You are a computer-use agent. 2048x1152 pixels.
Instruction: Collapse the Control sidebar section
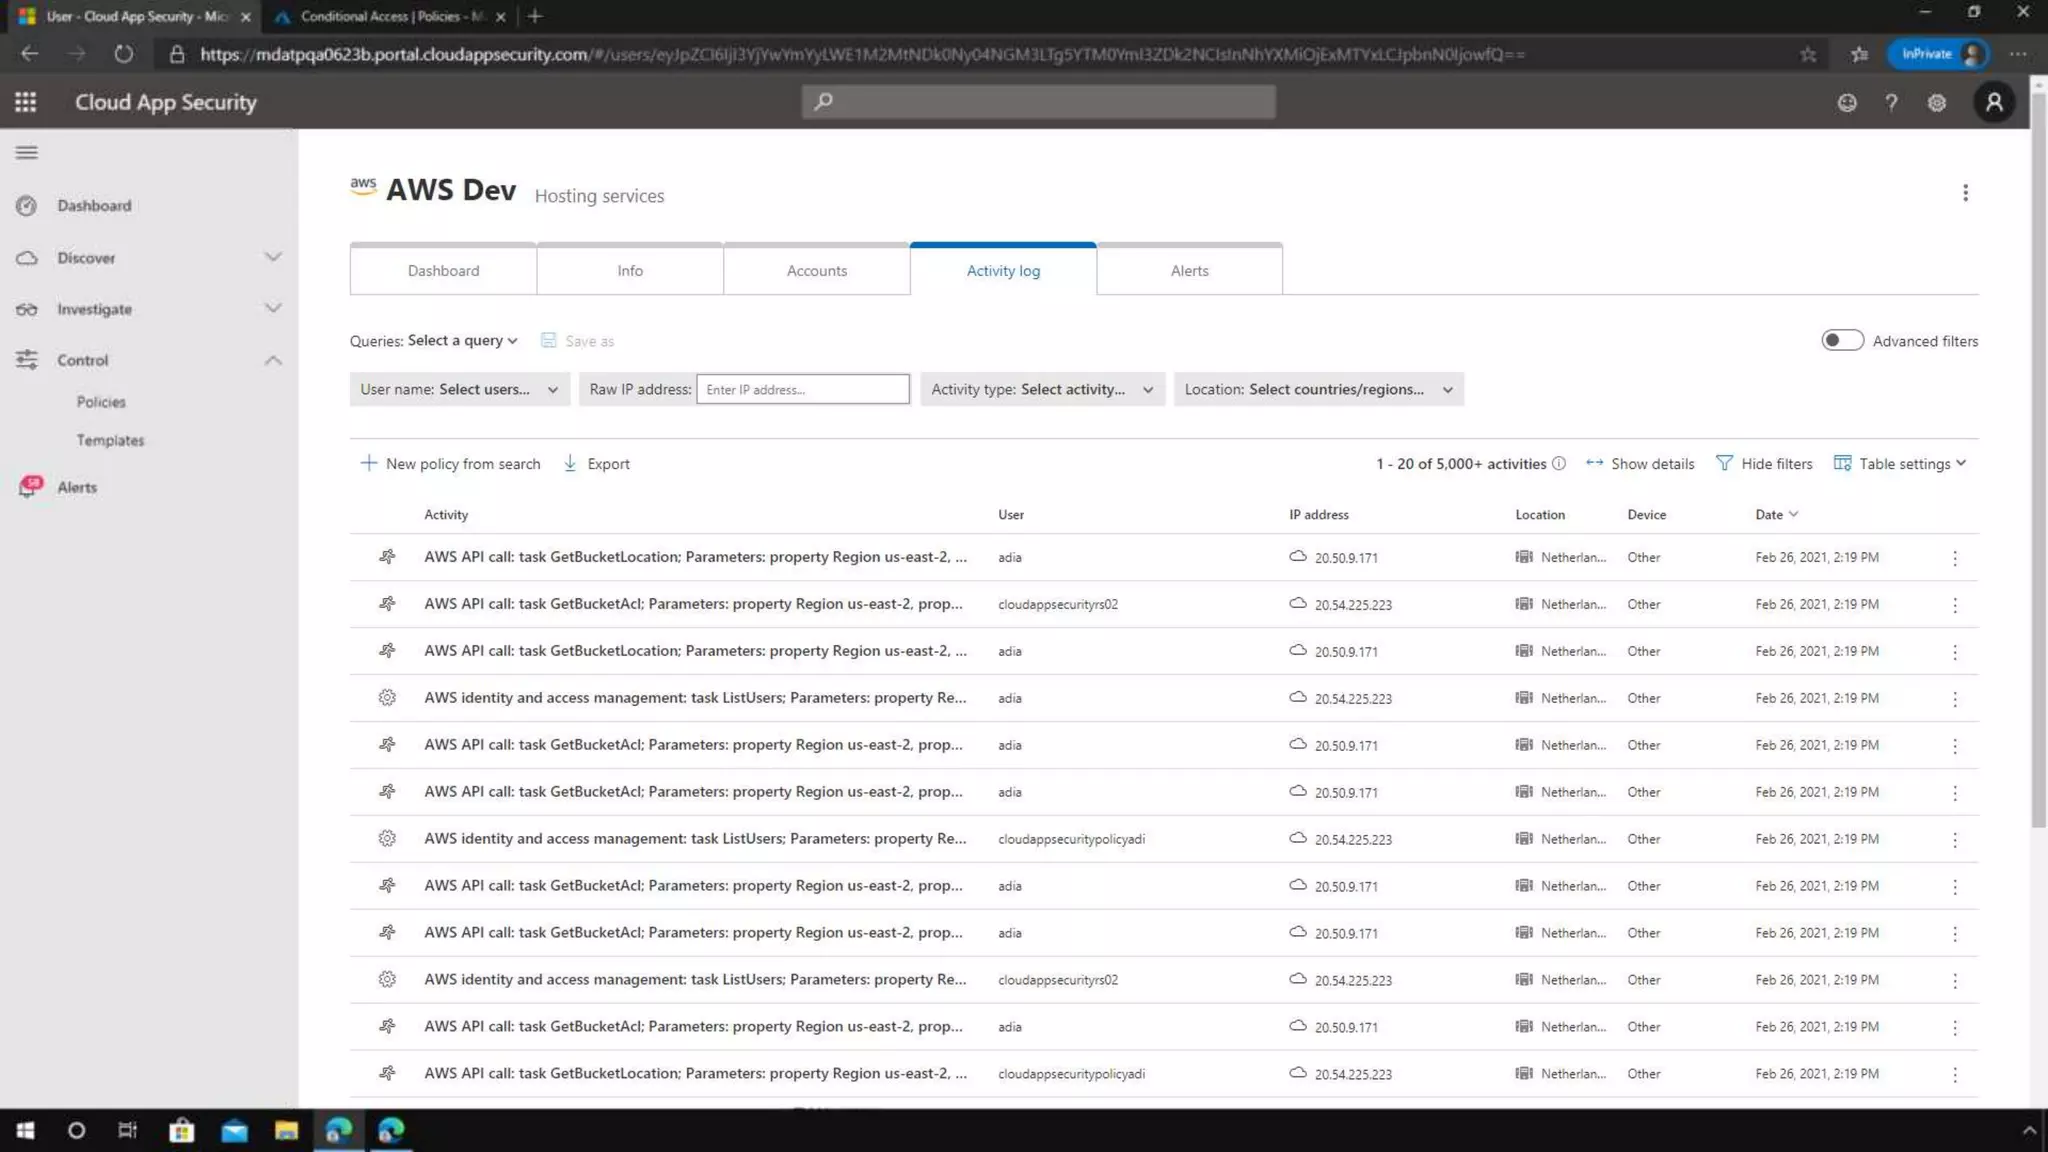click(x=272, y=360)
